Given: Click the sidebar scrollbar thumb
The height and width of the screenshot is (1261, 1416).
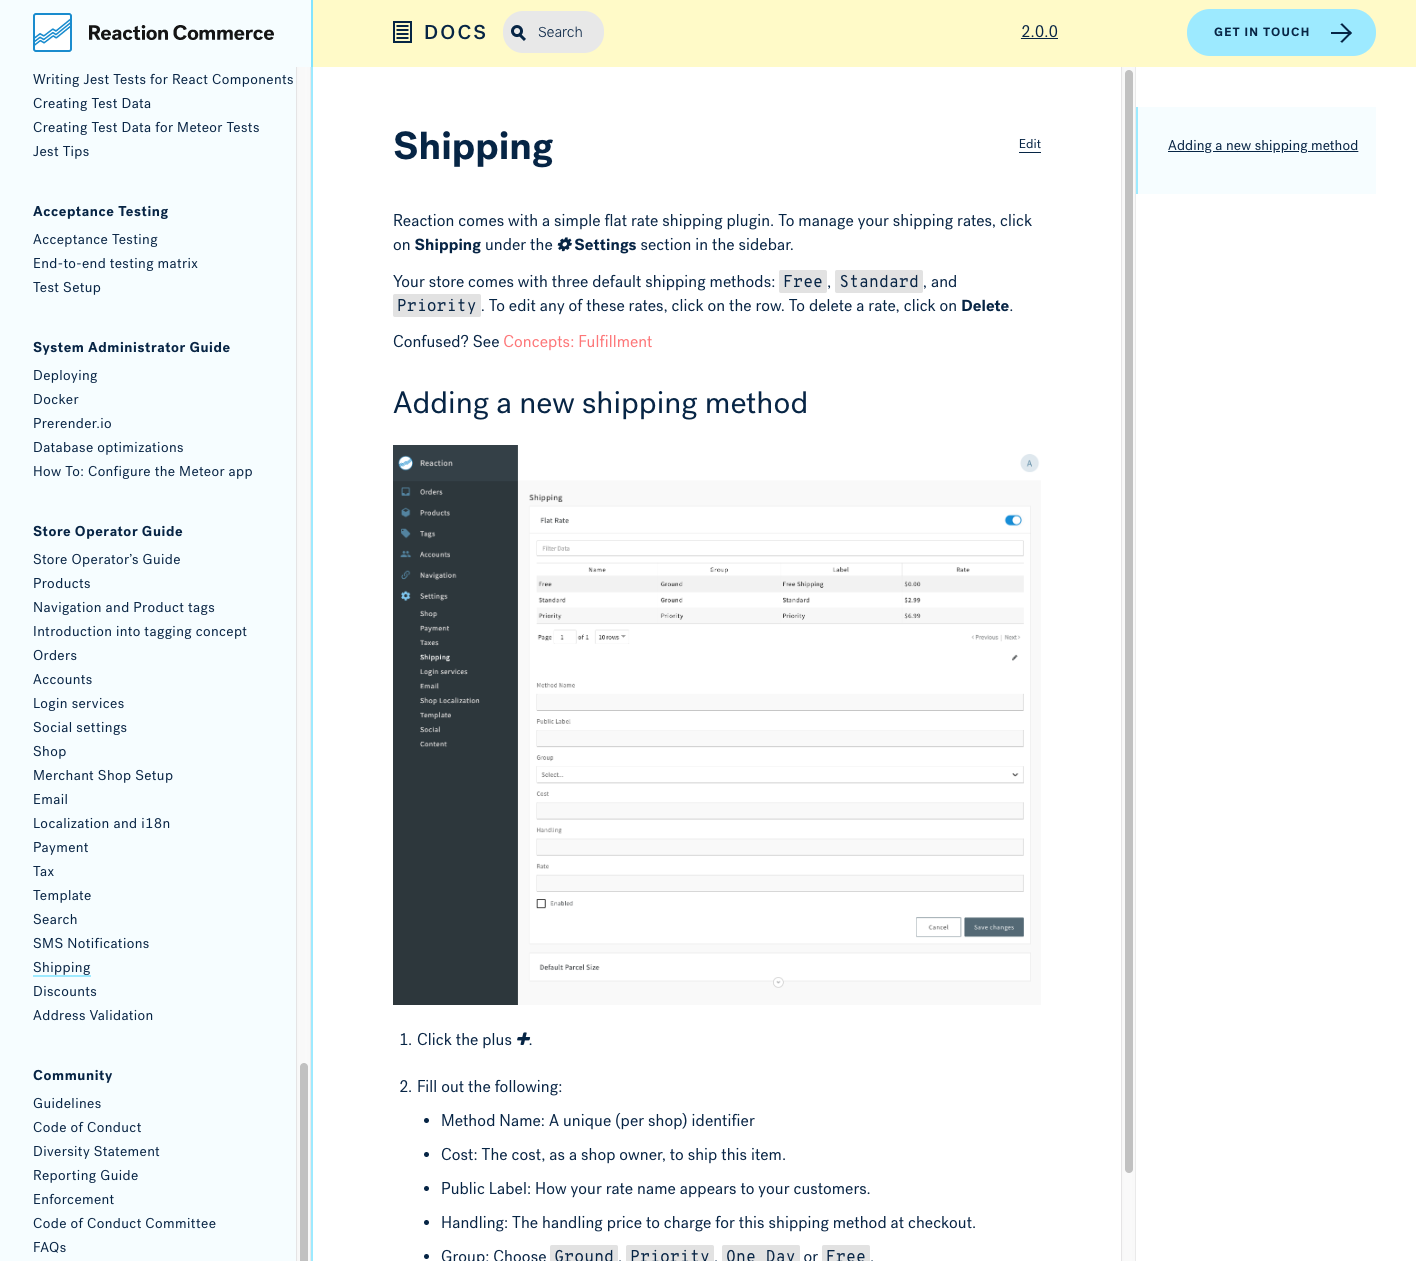Looking at the screenshot, I should pyautogui.click(x=303, y=1160).
